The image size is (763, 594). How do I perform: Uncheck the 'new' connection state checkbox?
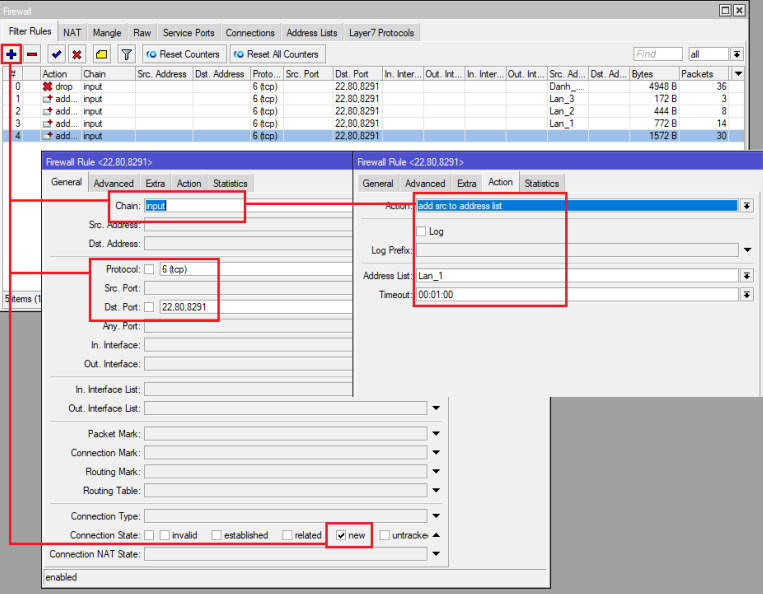(341, 535)
